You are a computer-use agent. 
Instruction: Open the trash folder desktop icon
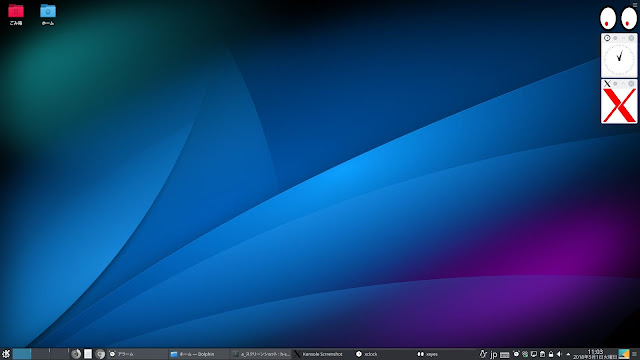(x=16, y=14)
